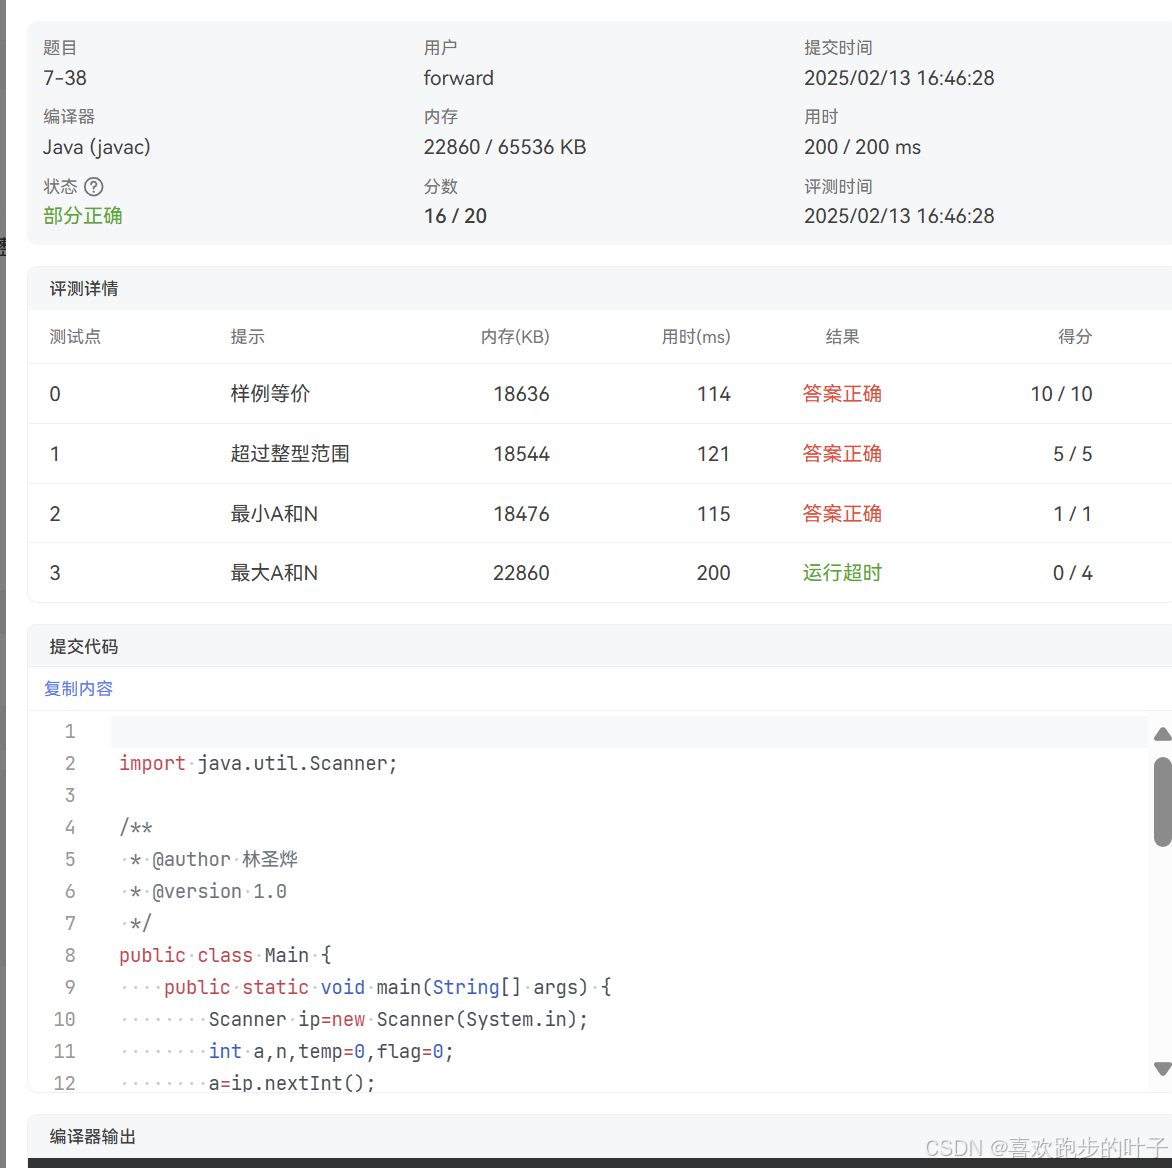1172x1168 pixels.
Task: Click the 得分 column header
Action: 1075,337
